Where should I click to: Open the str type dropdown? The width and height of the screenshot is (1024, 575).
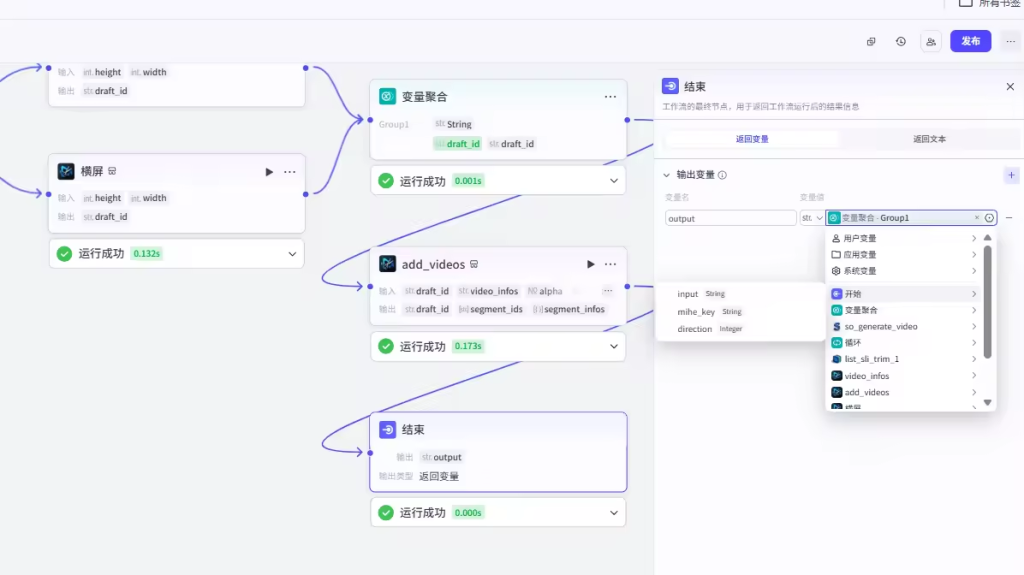click(x=811, y=218)
